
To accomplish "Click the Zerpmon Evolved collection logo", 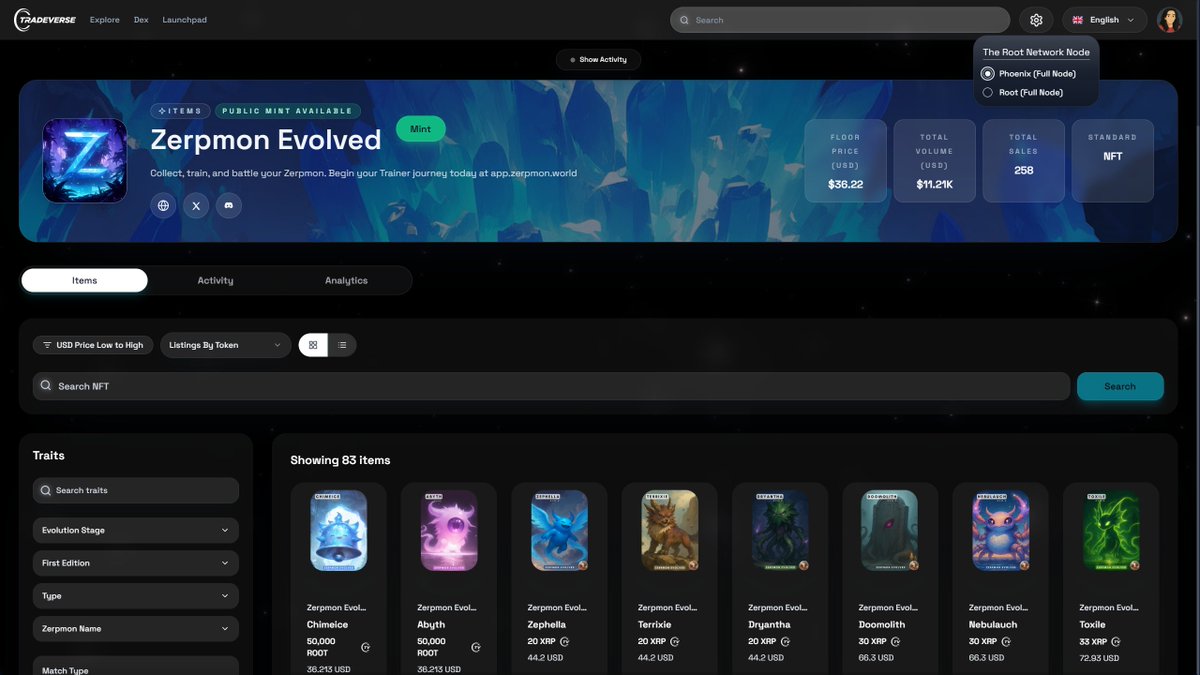I will point(85,161).
